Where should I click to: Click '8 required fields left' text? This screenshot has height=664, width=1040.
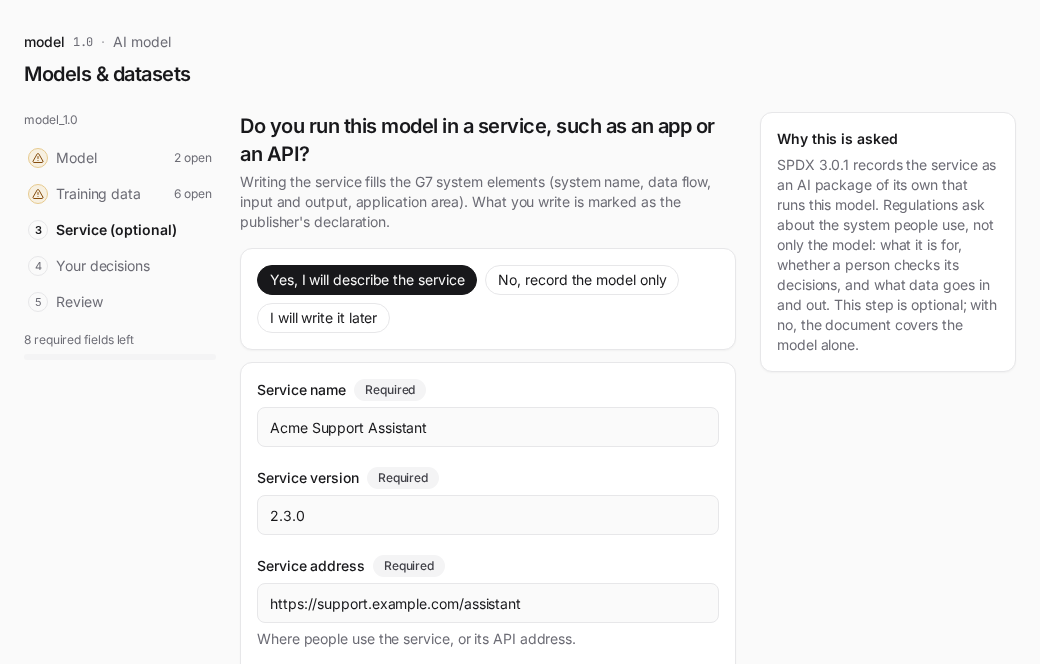(x=79, y=340)
